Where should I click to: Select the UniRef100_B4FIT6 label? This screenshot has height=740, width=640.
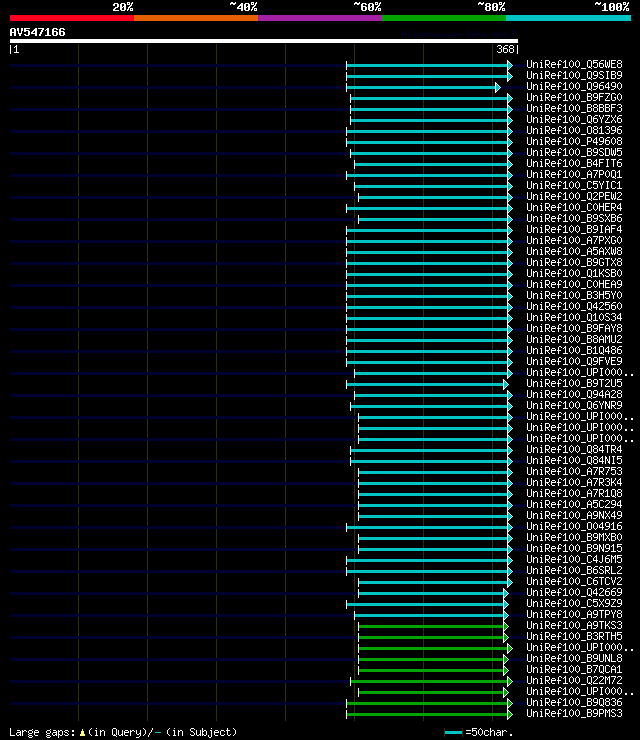pyautogui.click(x=574, y=163)
